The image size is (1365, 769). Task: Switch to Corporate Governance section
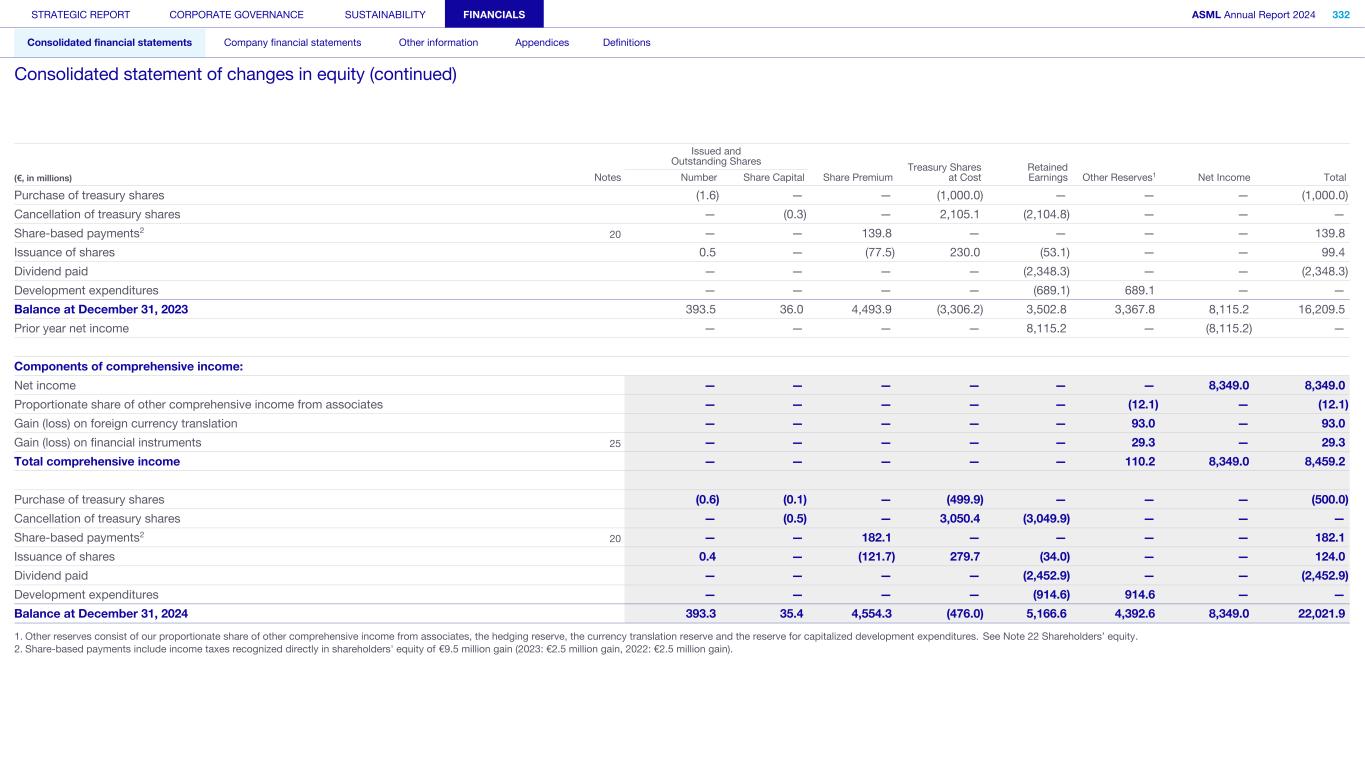pyautogui.click(x=236, y=15)
